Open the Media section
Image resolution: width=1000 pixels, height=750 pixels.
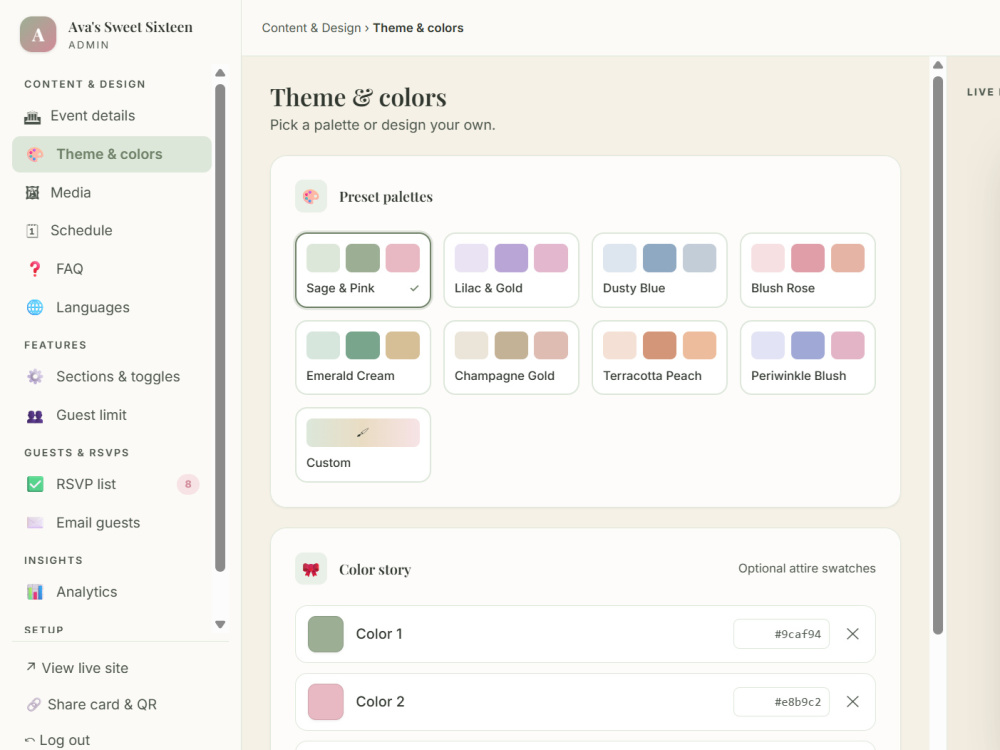click(112, 193)
